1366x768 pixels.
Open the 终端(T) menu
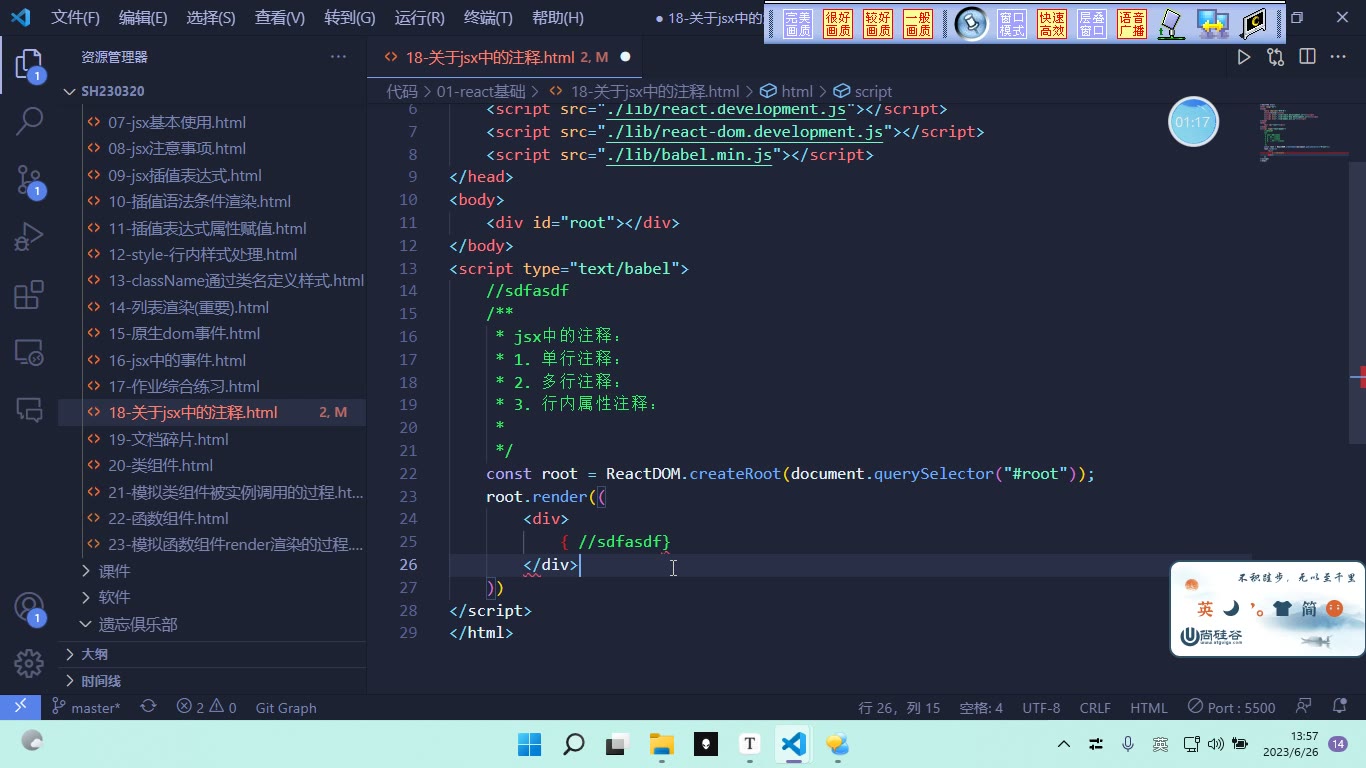(x=489, y=18)
